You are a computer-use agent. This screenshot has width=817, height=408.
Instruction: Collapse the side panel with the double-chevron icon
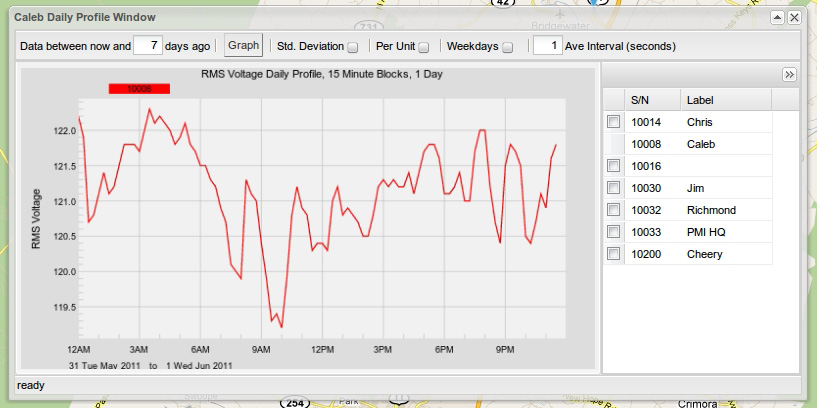tap(788, 75)
